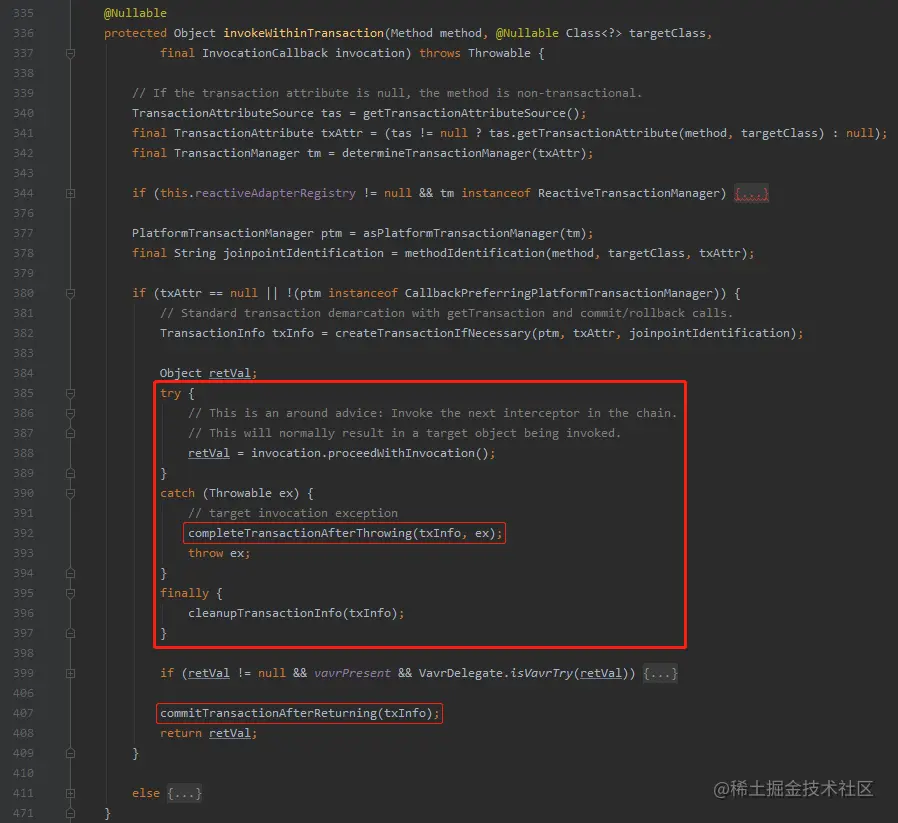This screenshot has height=823, width=898.
Task: Click asPlatformTransactionManager on line 377
Action: pyautogui.click(x=461, y=233)
